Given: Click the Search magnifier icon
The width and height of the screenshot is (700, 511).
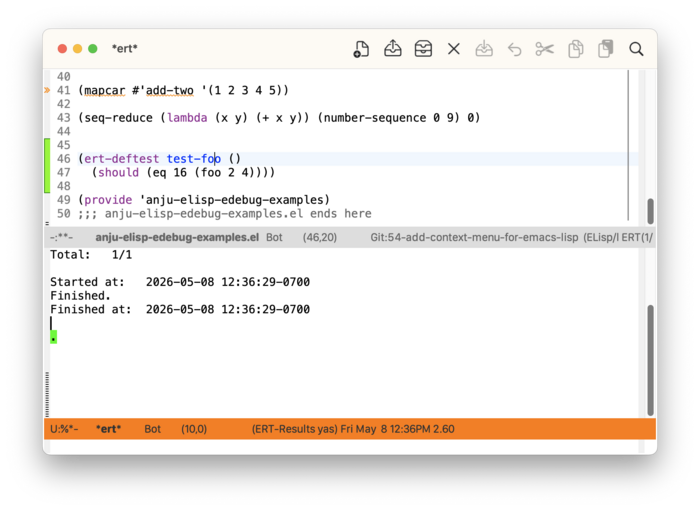Looking at the screenshot, I should 636,49.
